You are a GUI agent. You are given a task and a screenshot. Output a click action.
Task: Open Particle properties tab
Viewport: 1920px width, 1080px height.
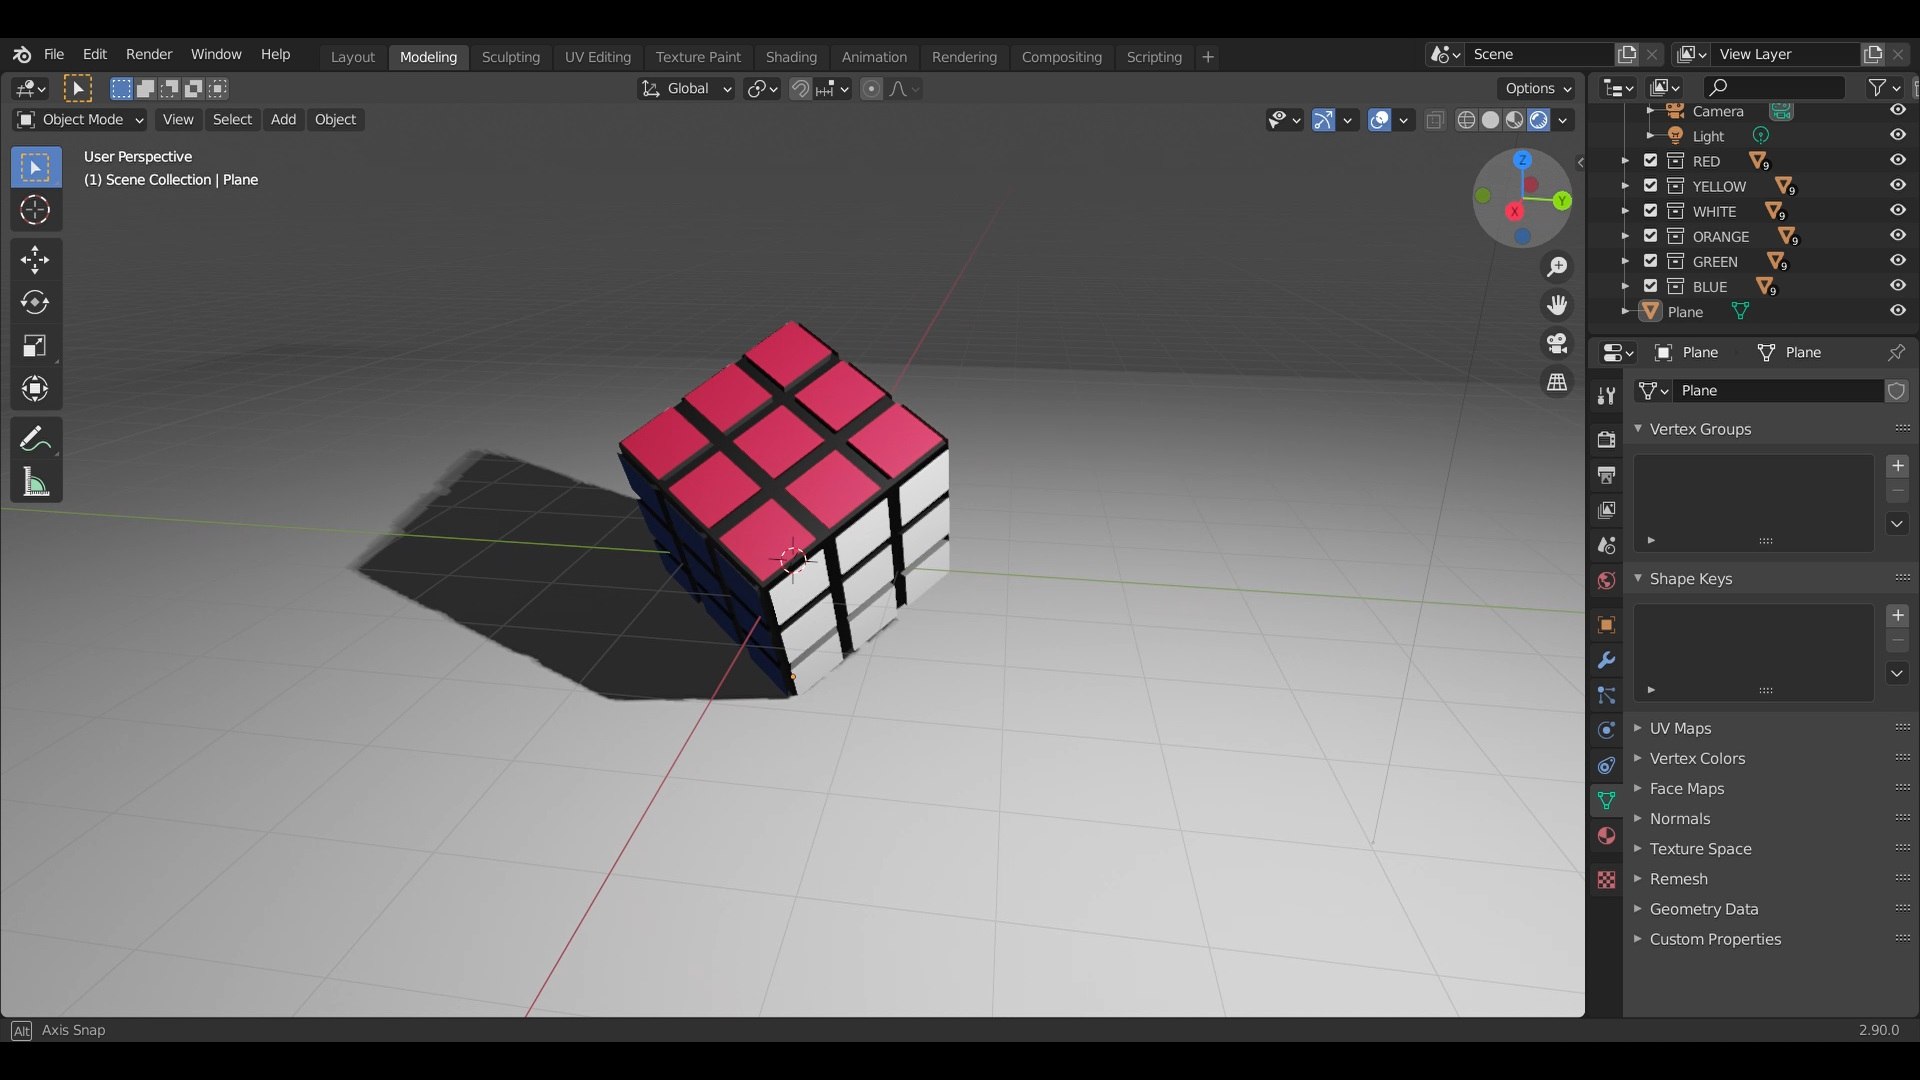1606,695
